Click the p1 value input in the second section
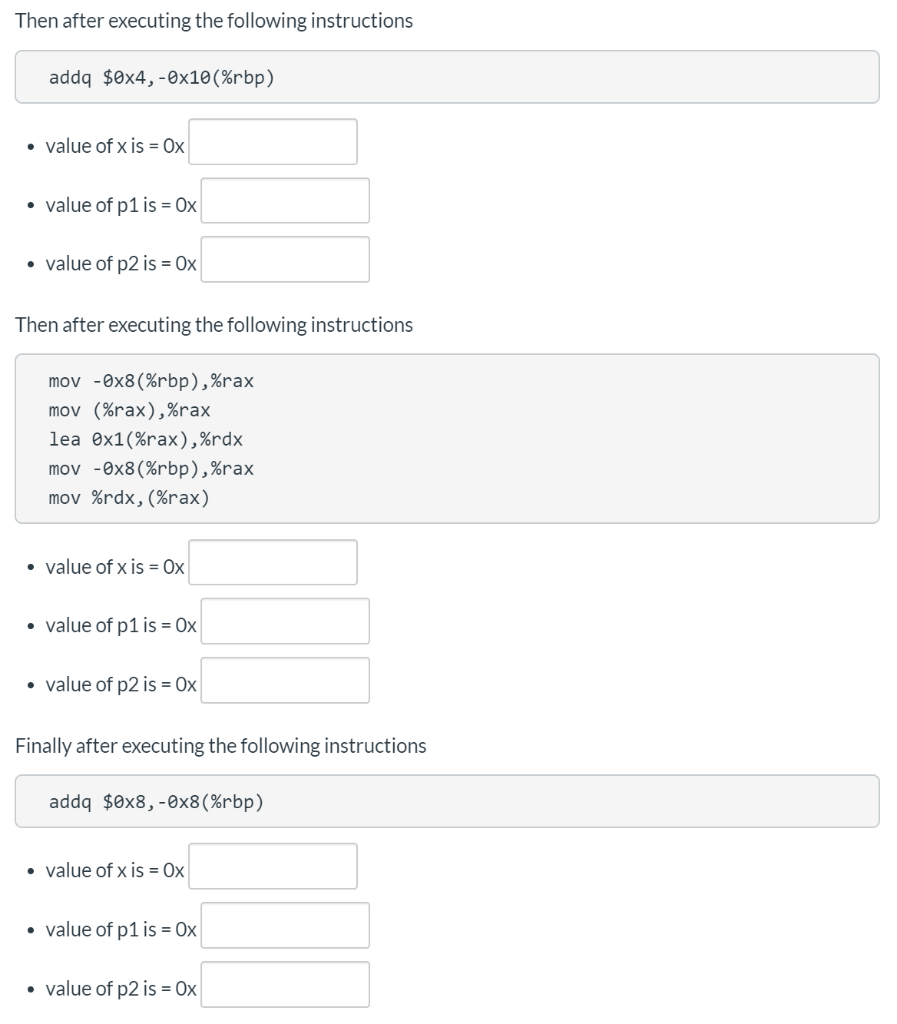 285,623
